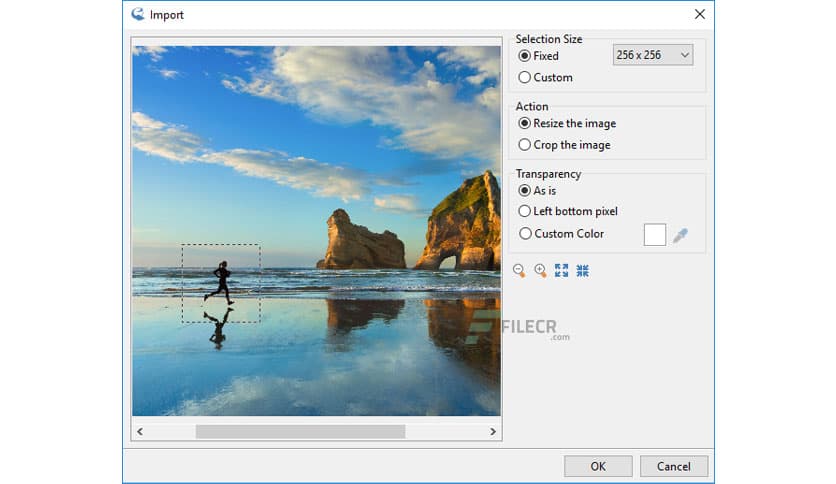The width and height of the screenshot is (836, 484).
Task: Click the horizontal scrollbar thumb
Action: 300,431
